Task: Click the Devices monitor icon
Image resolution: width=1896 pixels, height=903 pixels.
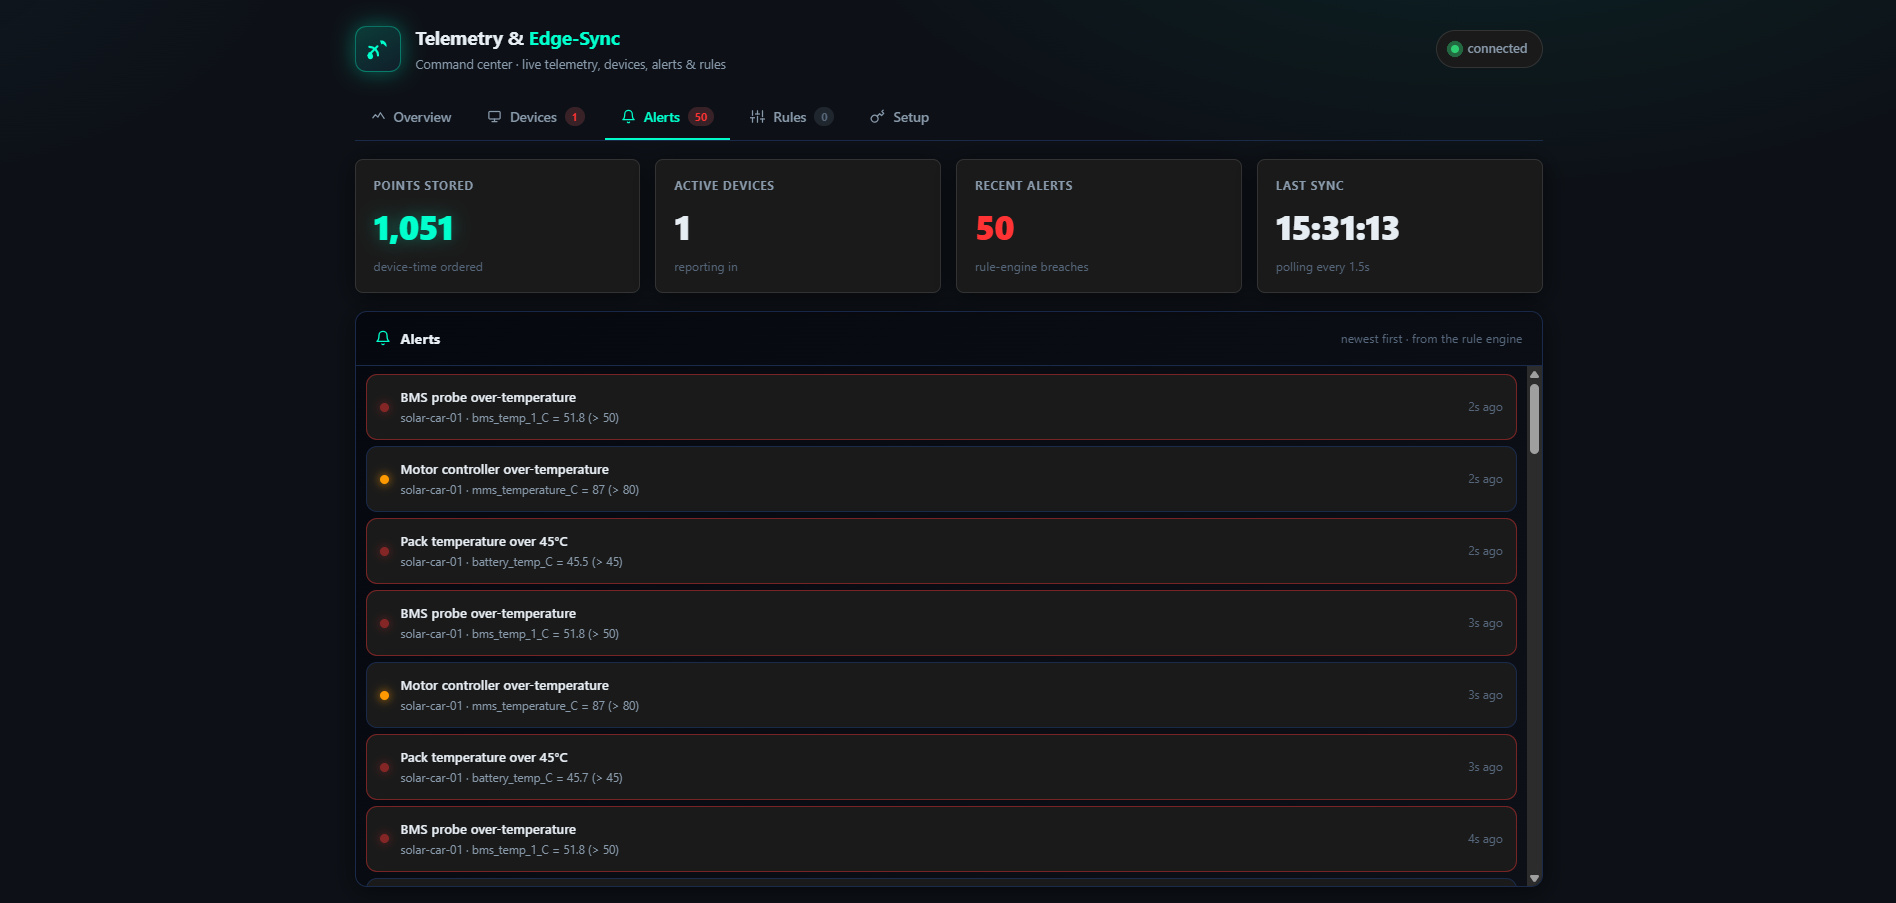Action: (x=494, y=117)
